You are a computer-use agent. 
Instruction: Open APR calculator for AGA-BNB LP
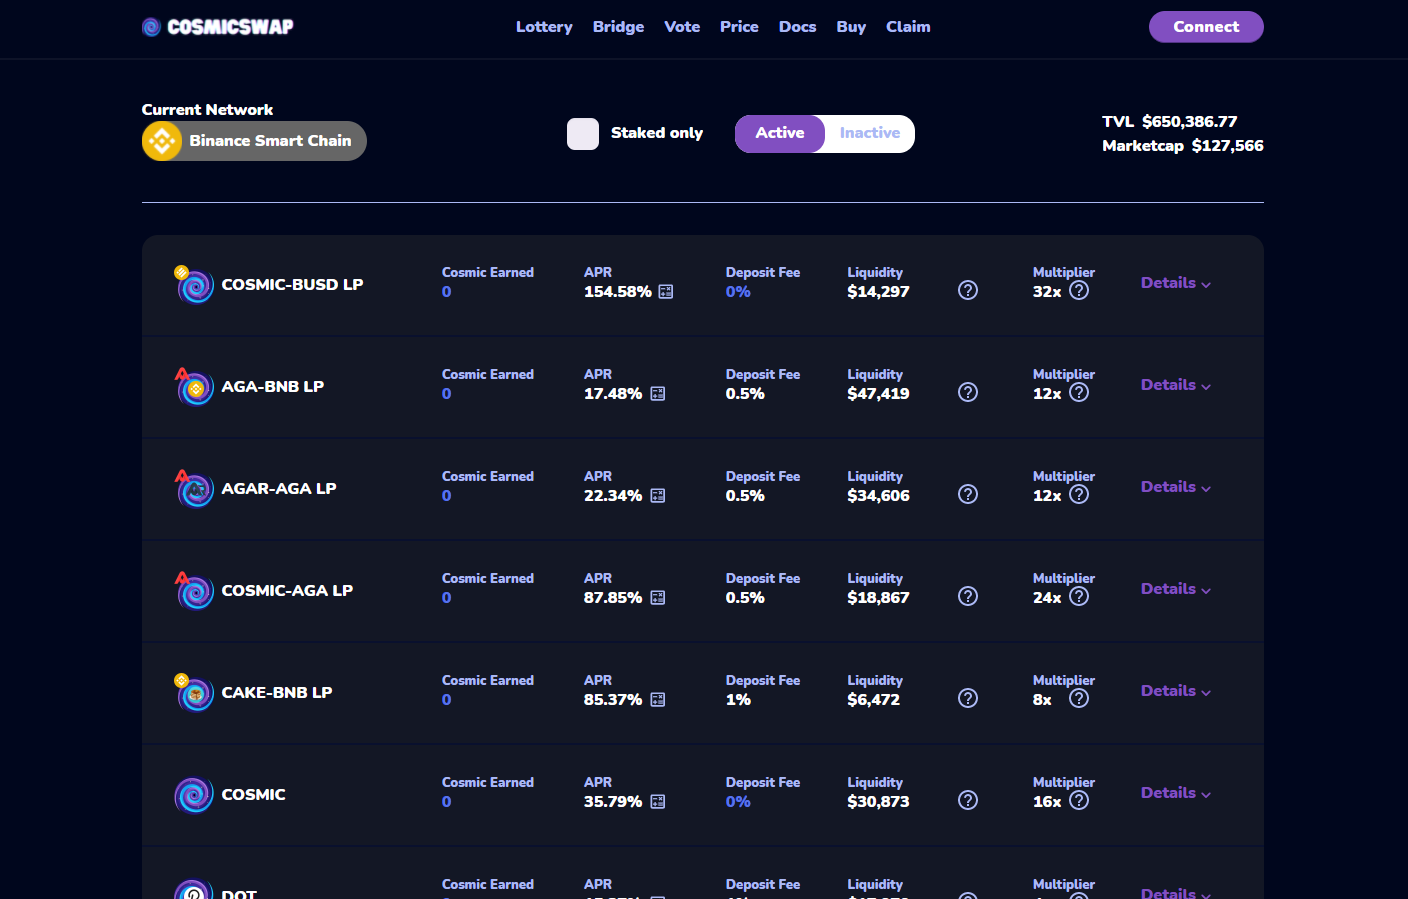point(658,394)
